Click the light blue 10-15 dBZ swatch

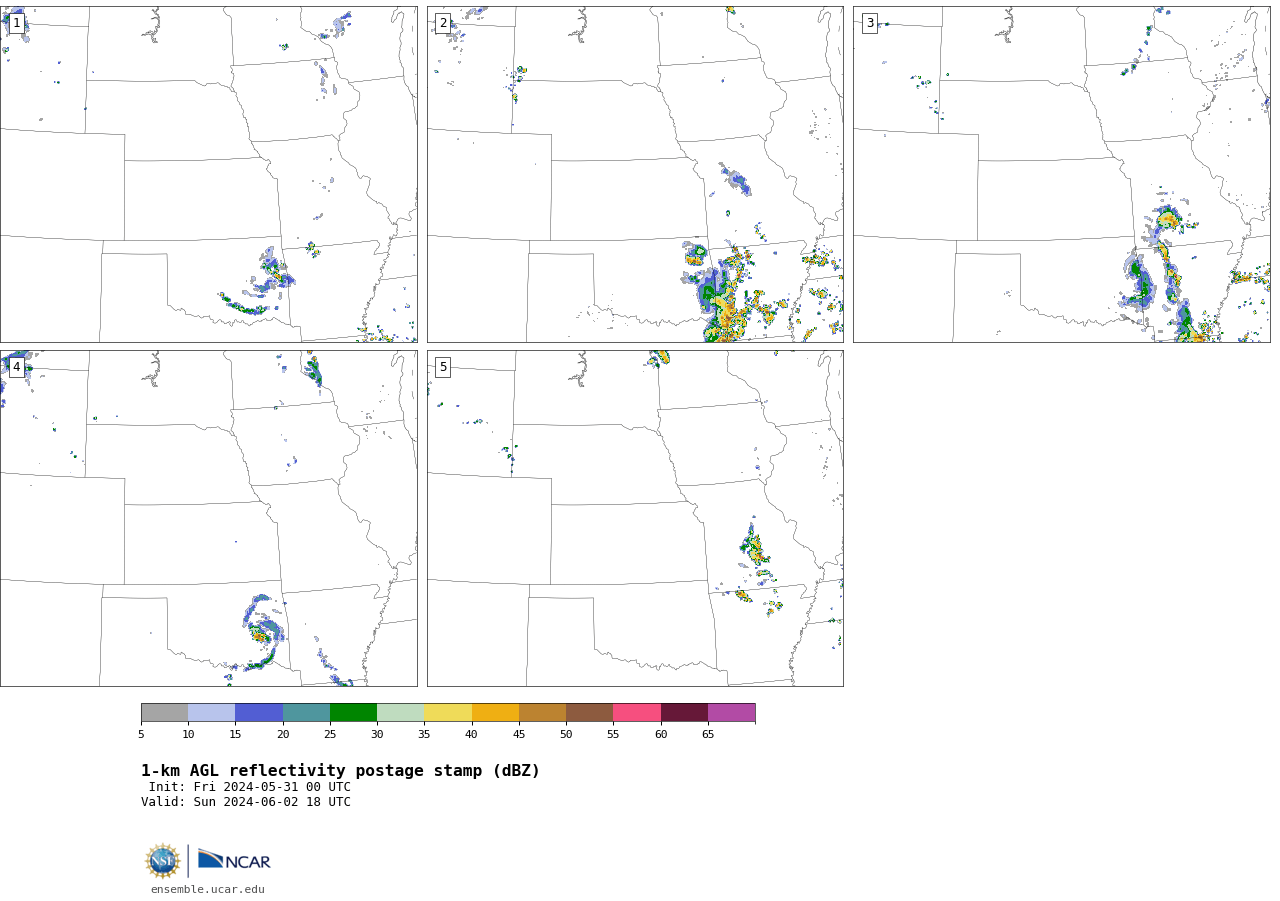(212, 712)
